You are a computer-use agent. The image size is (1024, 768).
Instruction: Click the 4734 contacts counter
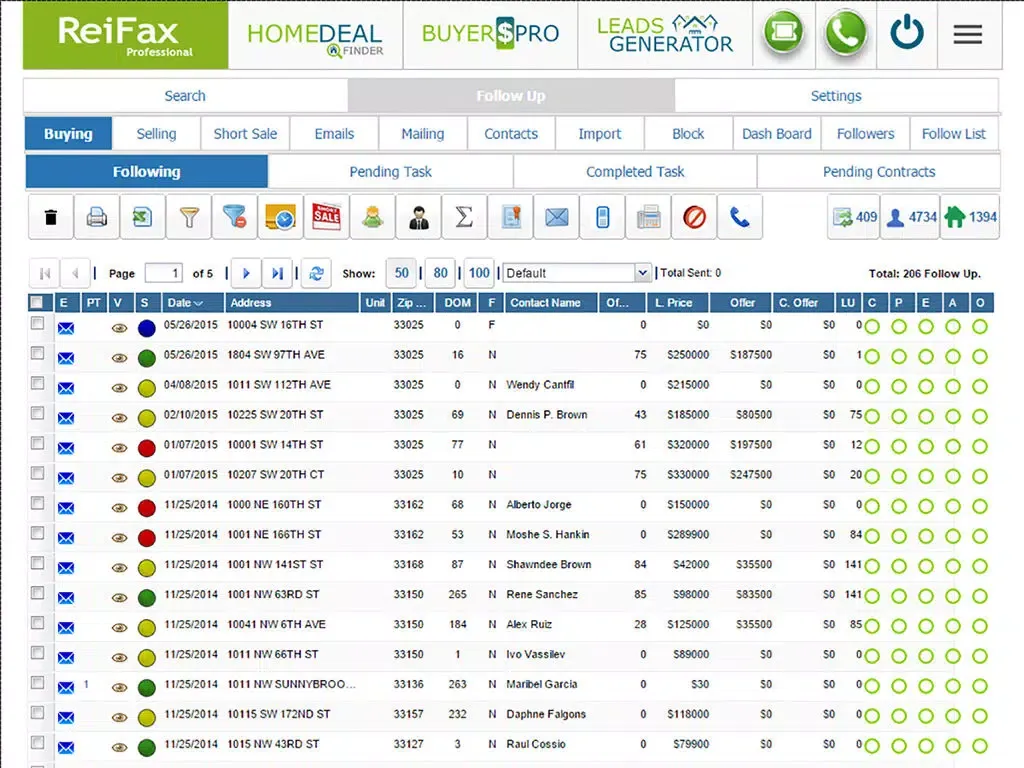pyautogui.click(x=910, y=217)
